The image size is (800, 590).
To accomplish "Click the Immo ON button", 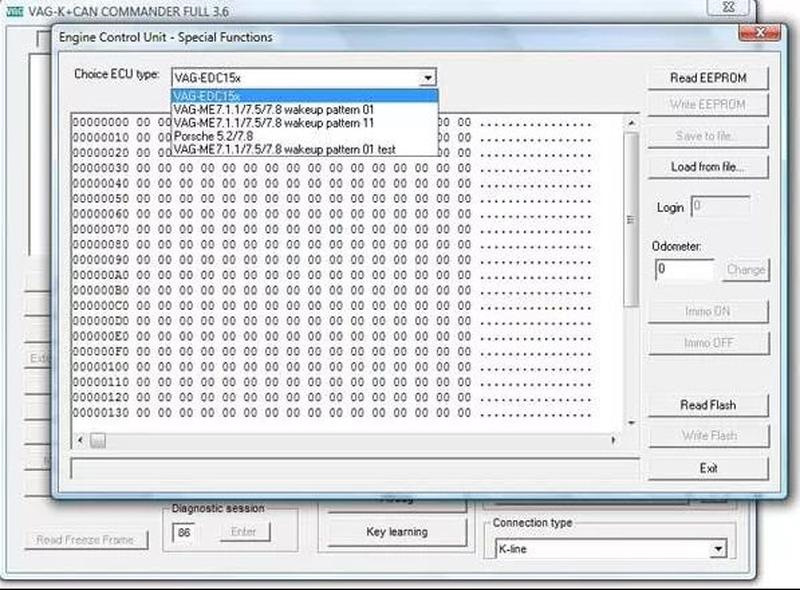I will click(708, 311).
